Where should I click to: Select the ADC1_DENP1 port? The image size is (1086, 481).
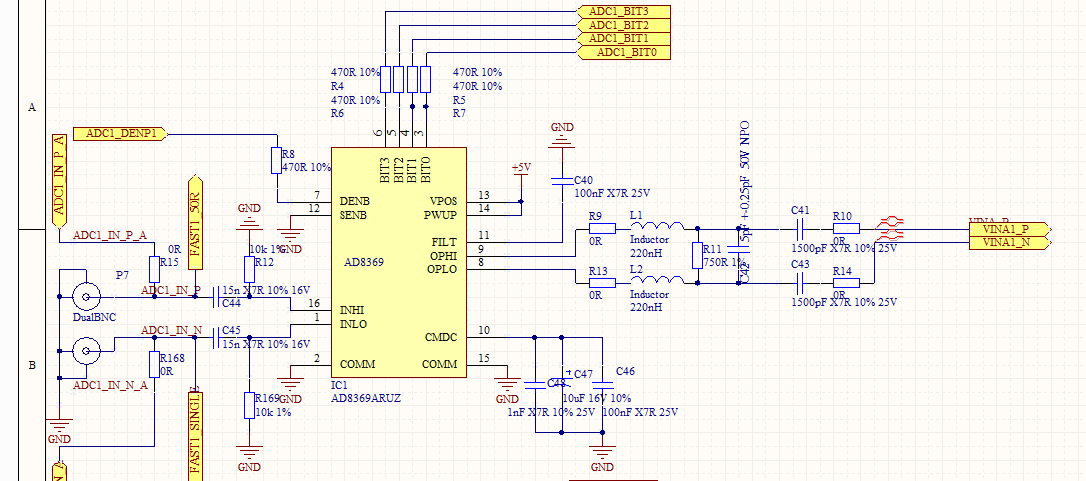[x=120, y=134]
